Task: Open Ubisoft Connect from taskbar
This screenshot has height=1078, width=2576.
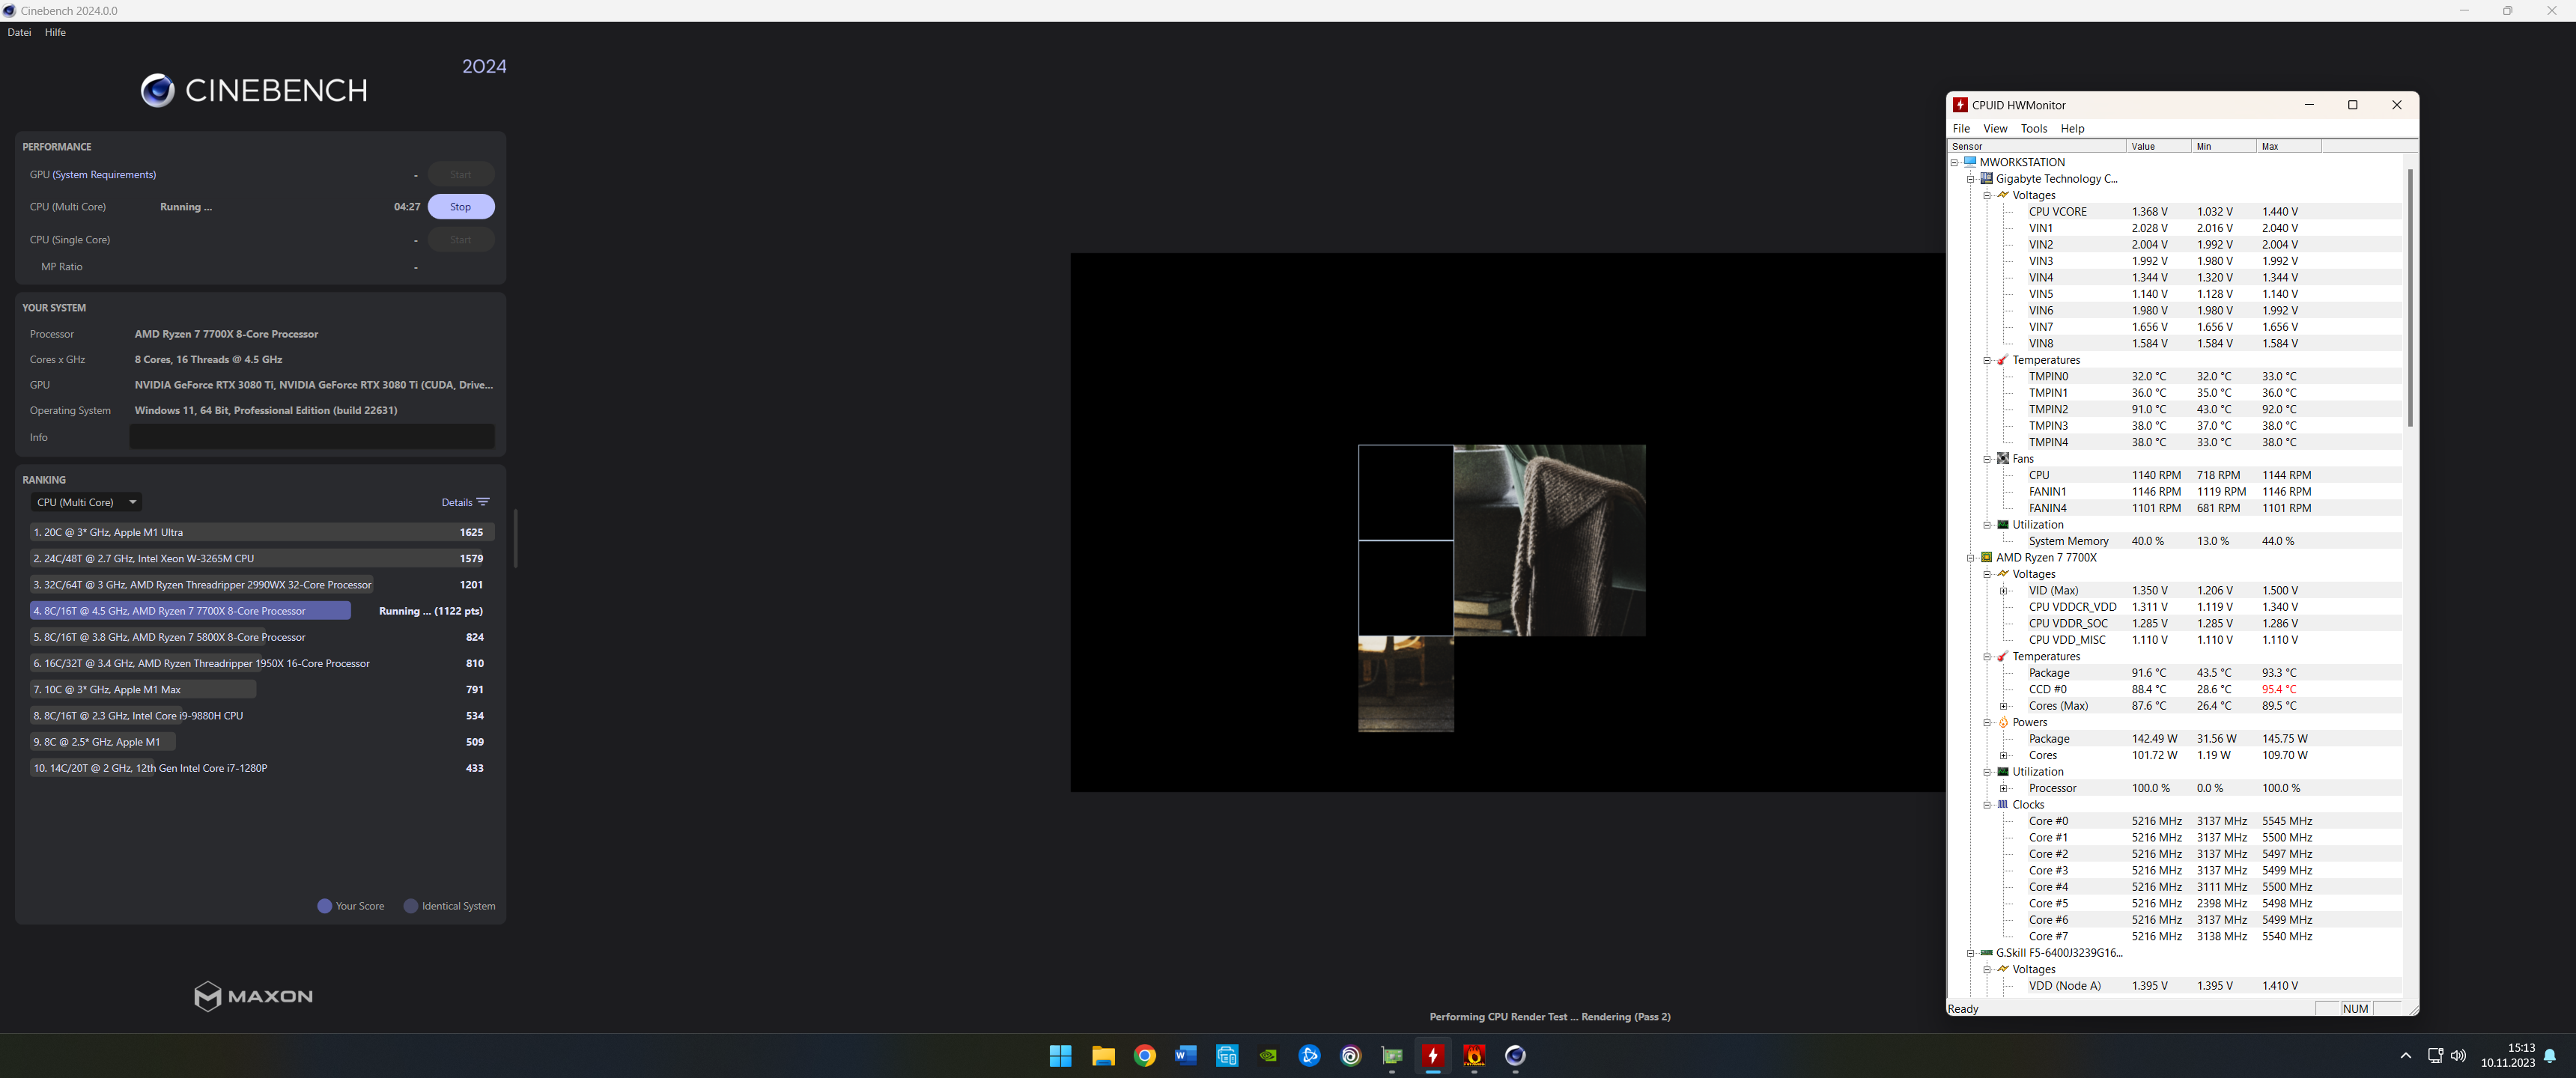Action: click(x=1351, y=1055)
